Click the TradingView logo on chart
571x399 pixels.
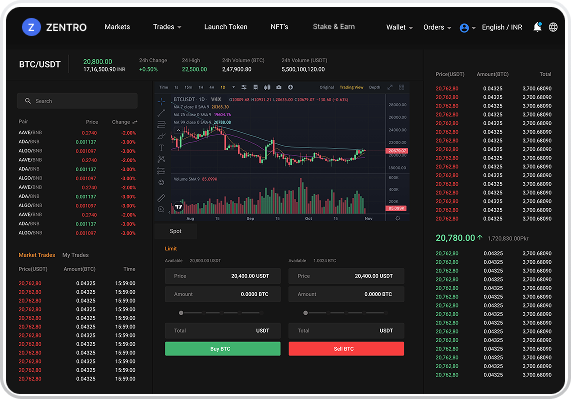pyautogui.click(x=178, y=207)
